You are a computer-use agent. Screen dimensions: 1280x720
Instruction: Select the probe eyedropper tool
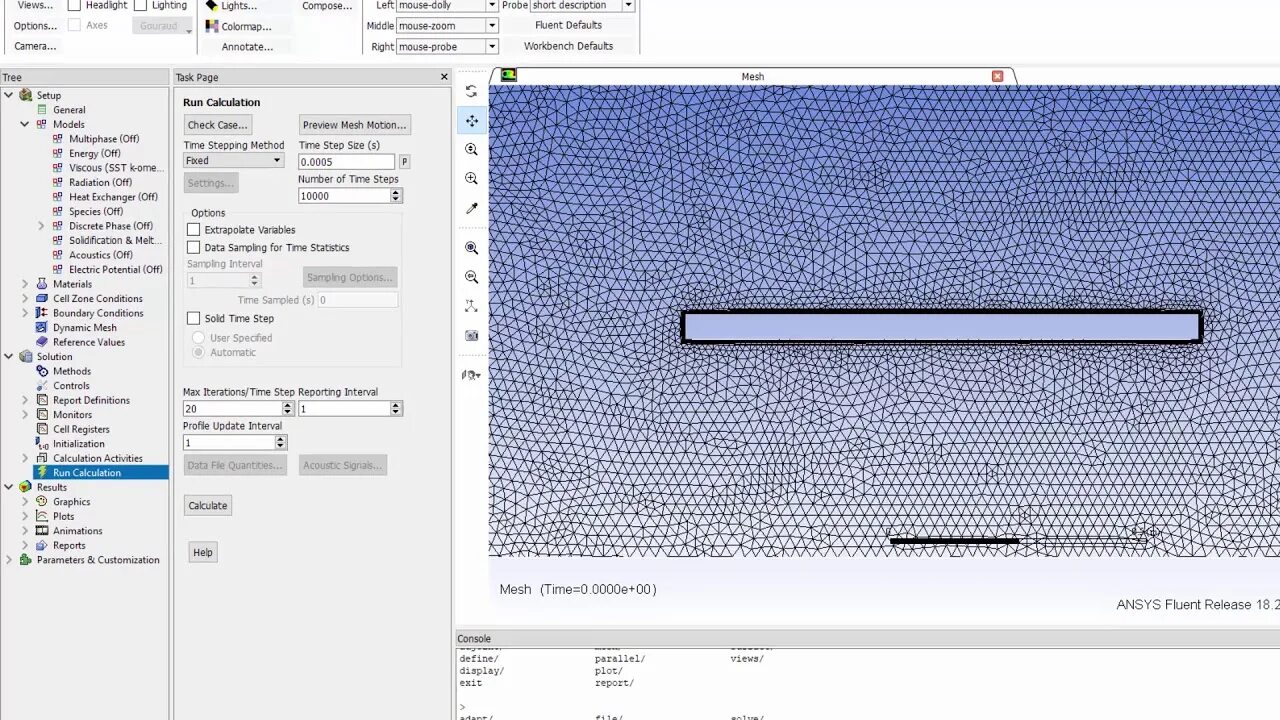(471, 208)
